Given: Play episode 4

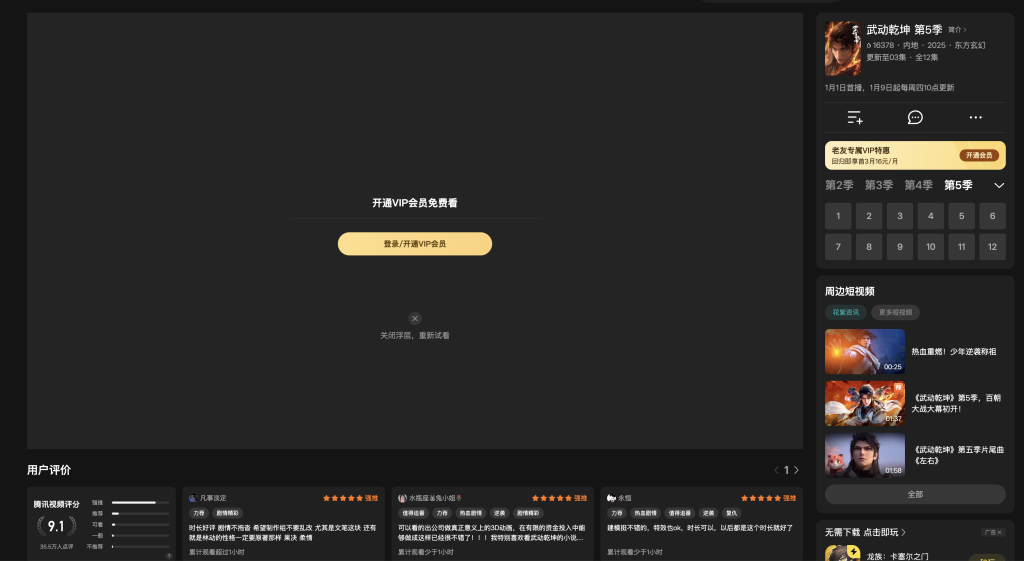Looking at the screenshot, I should pos(931,216).
